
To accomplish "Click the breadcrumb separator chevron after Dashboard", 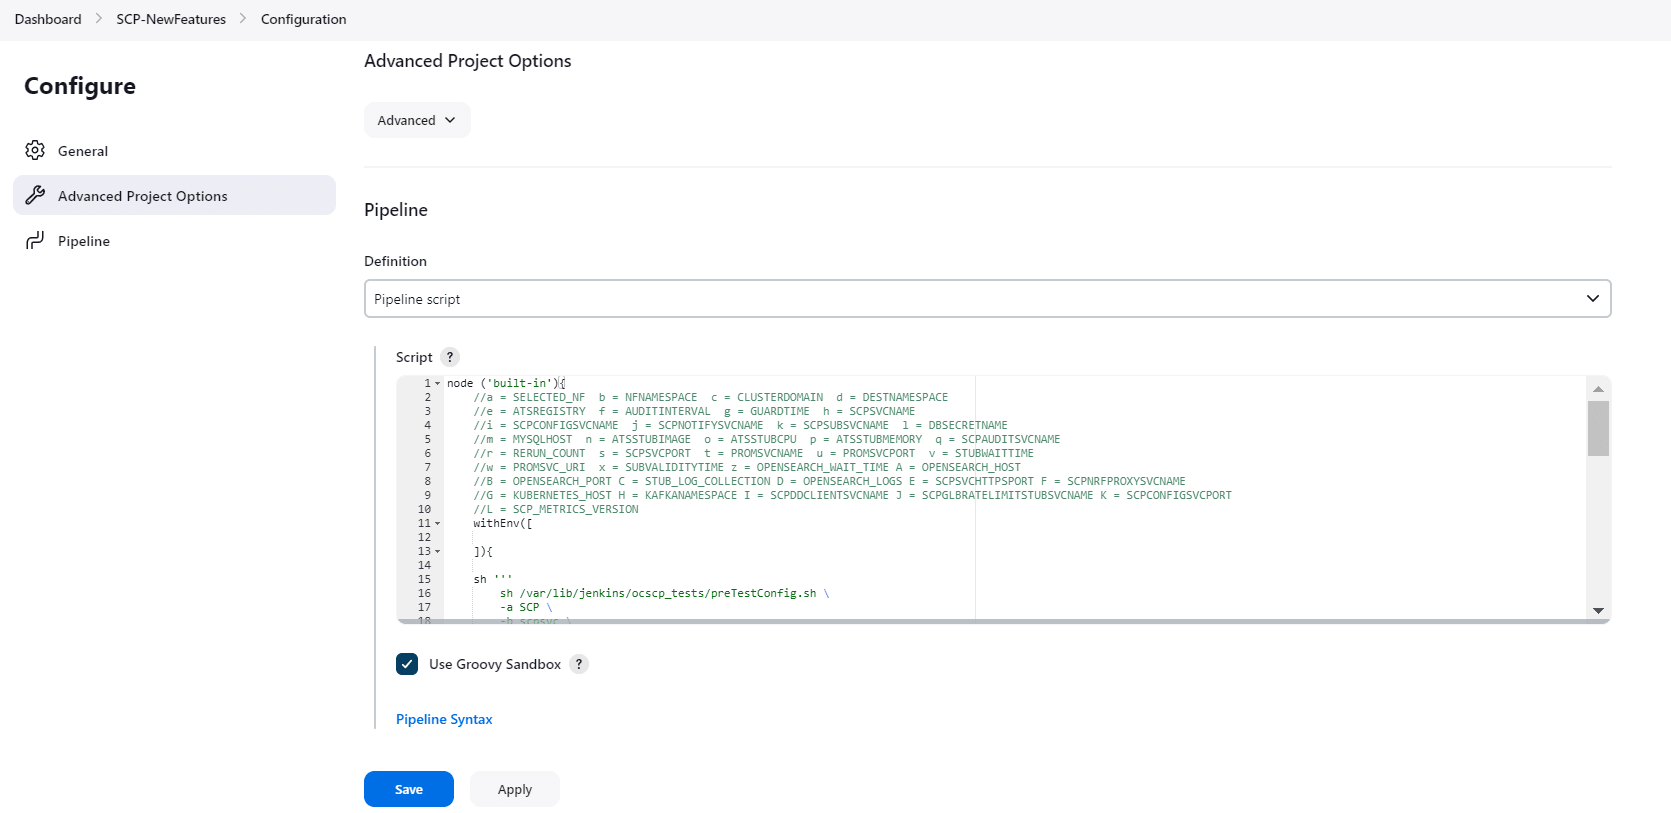I will (x=99, y=19).
